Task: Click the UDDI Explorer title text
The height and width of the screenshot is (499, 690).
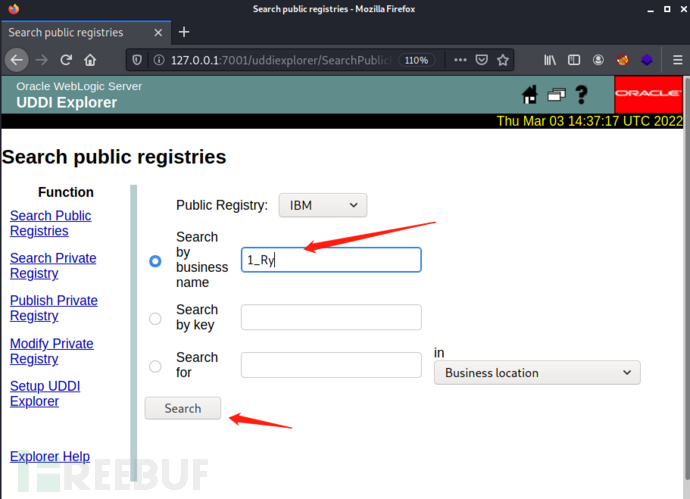Action: [x=67, y=102]
